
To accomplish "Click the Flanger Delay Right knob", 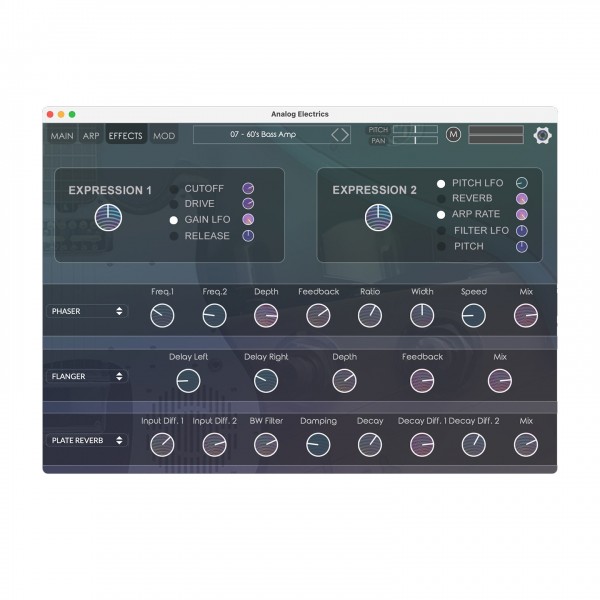I will 266,381.
